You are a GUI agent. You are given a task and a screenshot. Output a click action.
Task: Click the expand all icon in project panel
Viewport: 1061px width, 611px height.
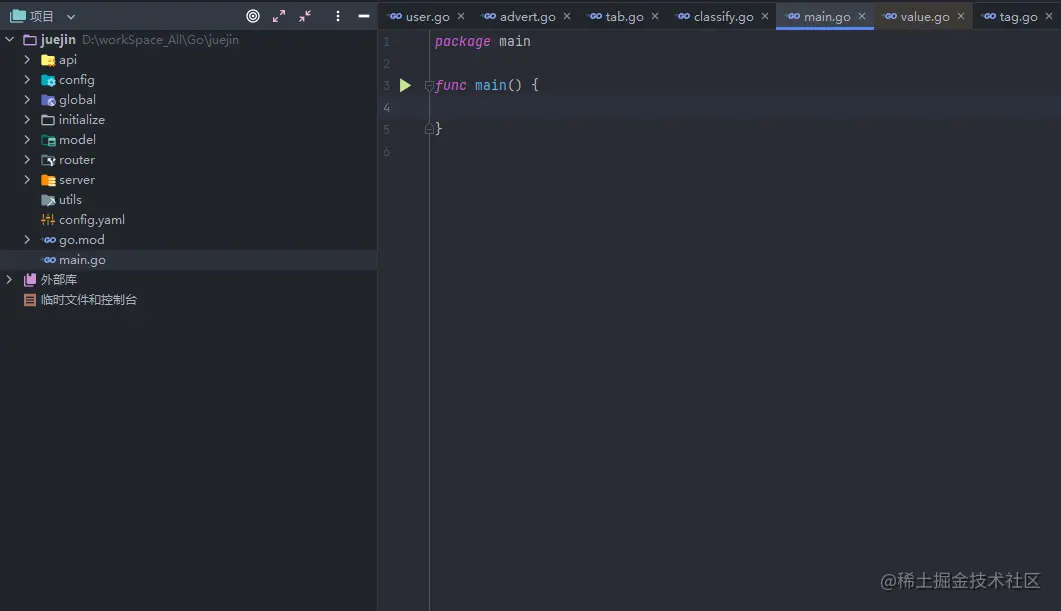pyautogui.click(x=279, y=16)
